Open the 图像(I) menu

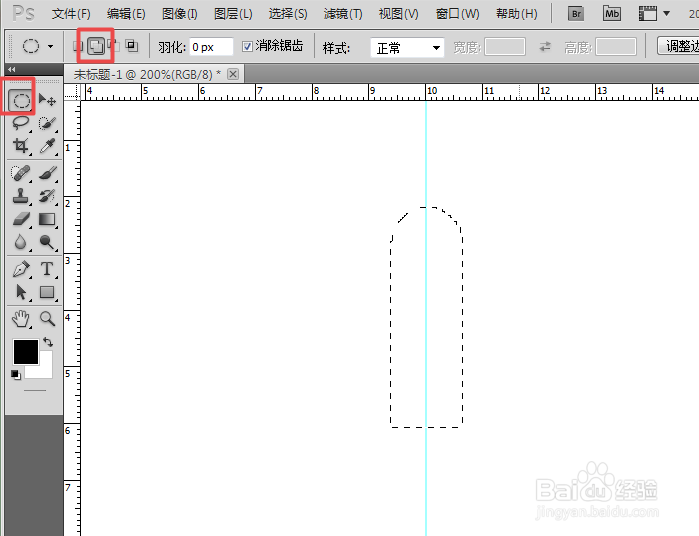(180, 14)
